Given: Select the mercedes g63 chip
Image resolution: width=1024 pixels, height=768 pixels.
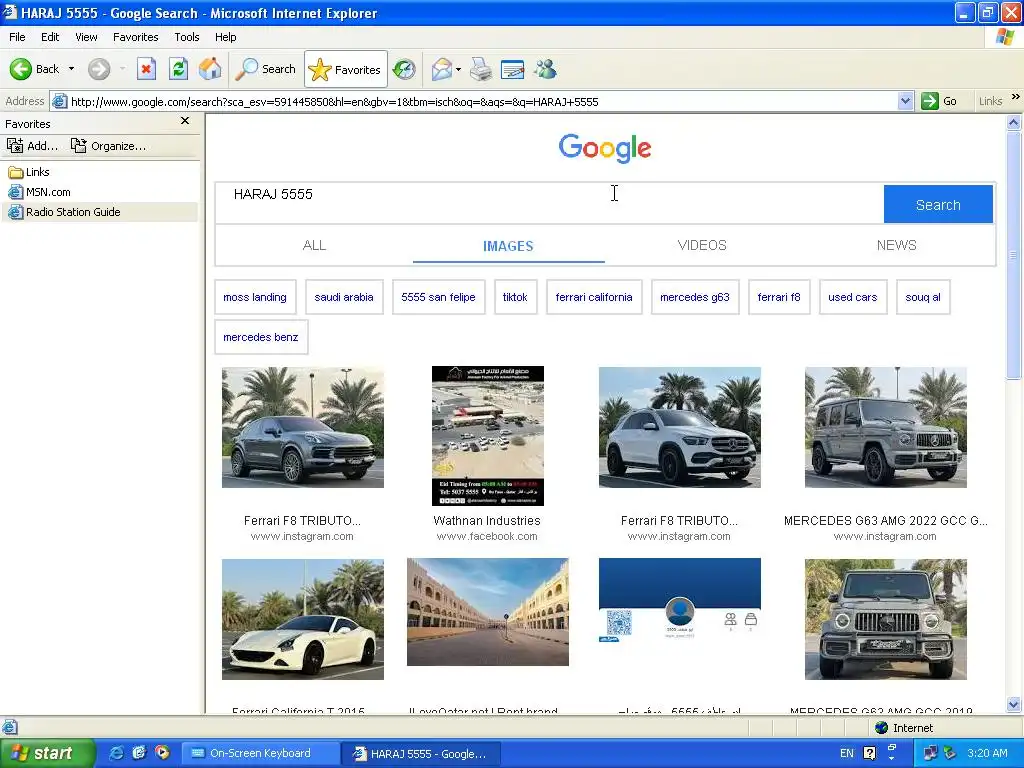Looking at the screenshot, I should pyautogui.click(x=695, y=297).
